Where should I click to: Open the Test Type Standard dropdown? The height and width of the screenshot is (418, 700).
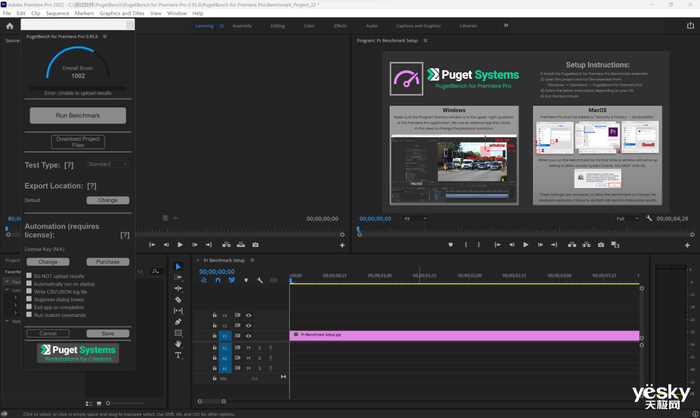108,164
